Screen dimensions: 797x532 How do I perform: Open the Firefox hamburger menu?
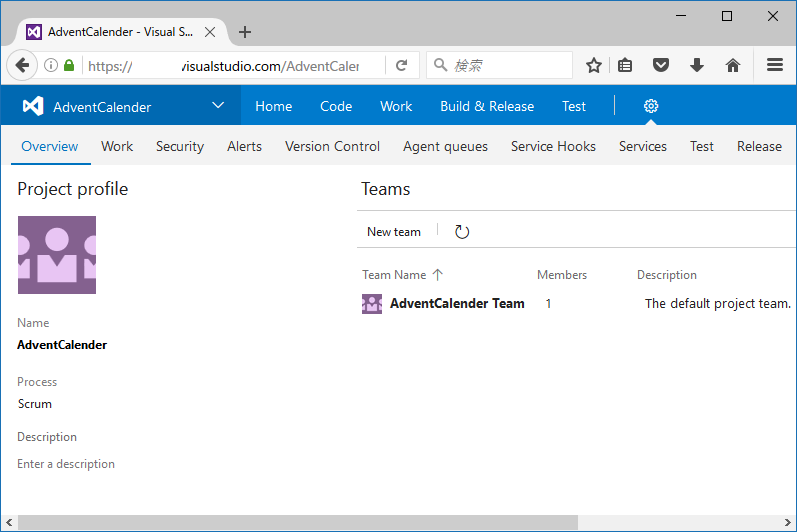(775, 65)
